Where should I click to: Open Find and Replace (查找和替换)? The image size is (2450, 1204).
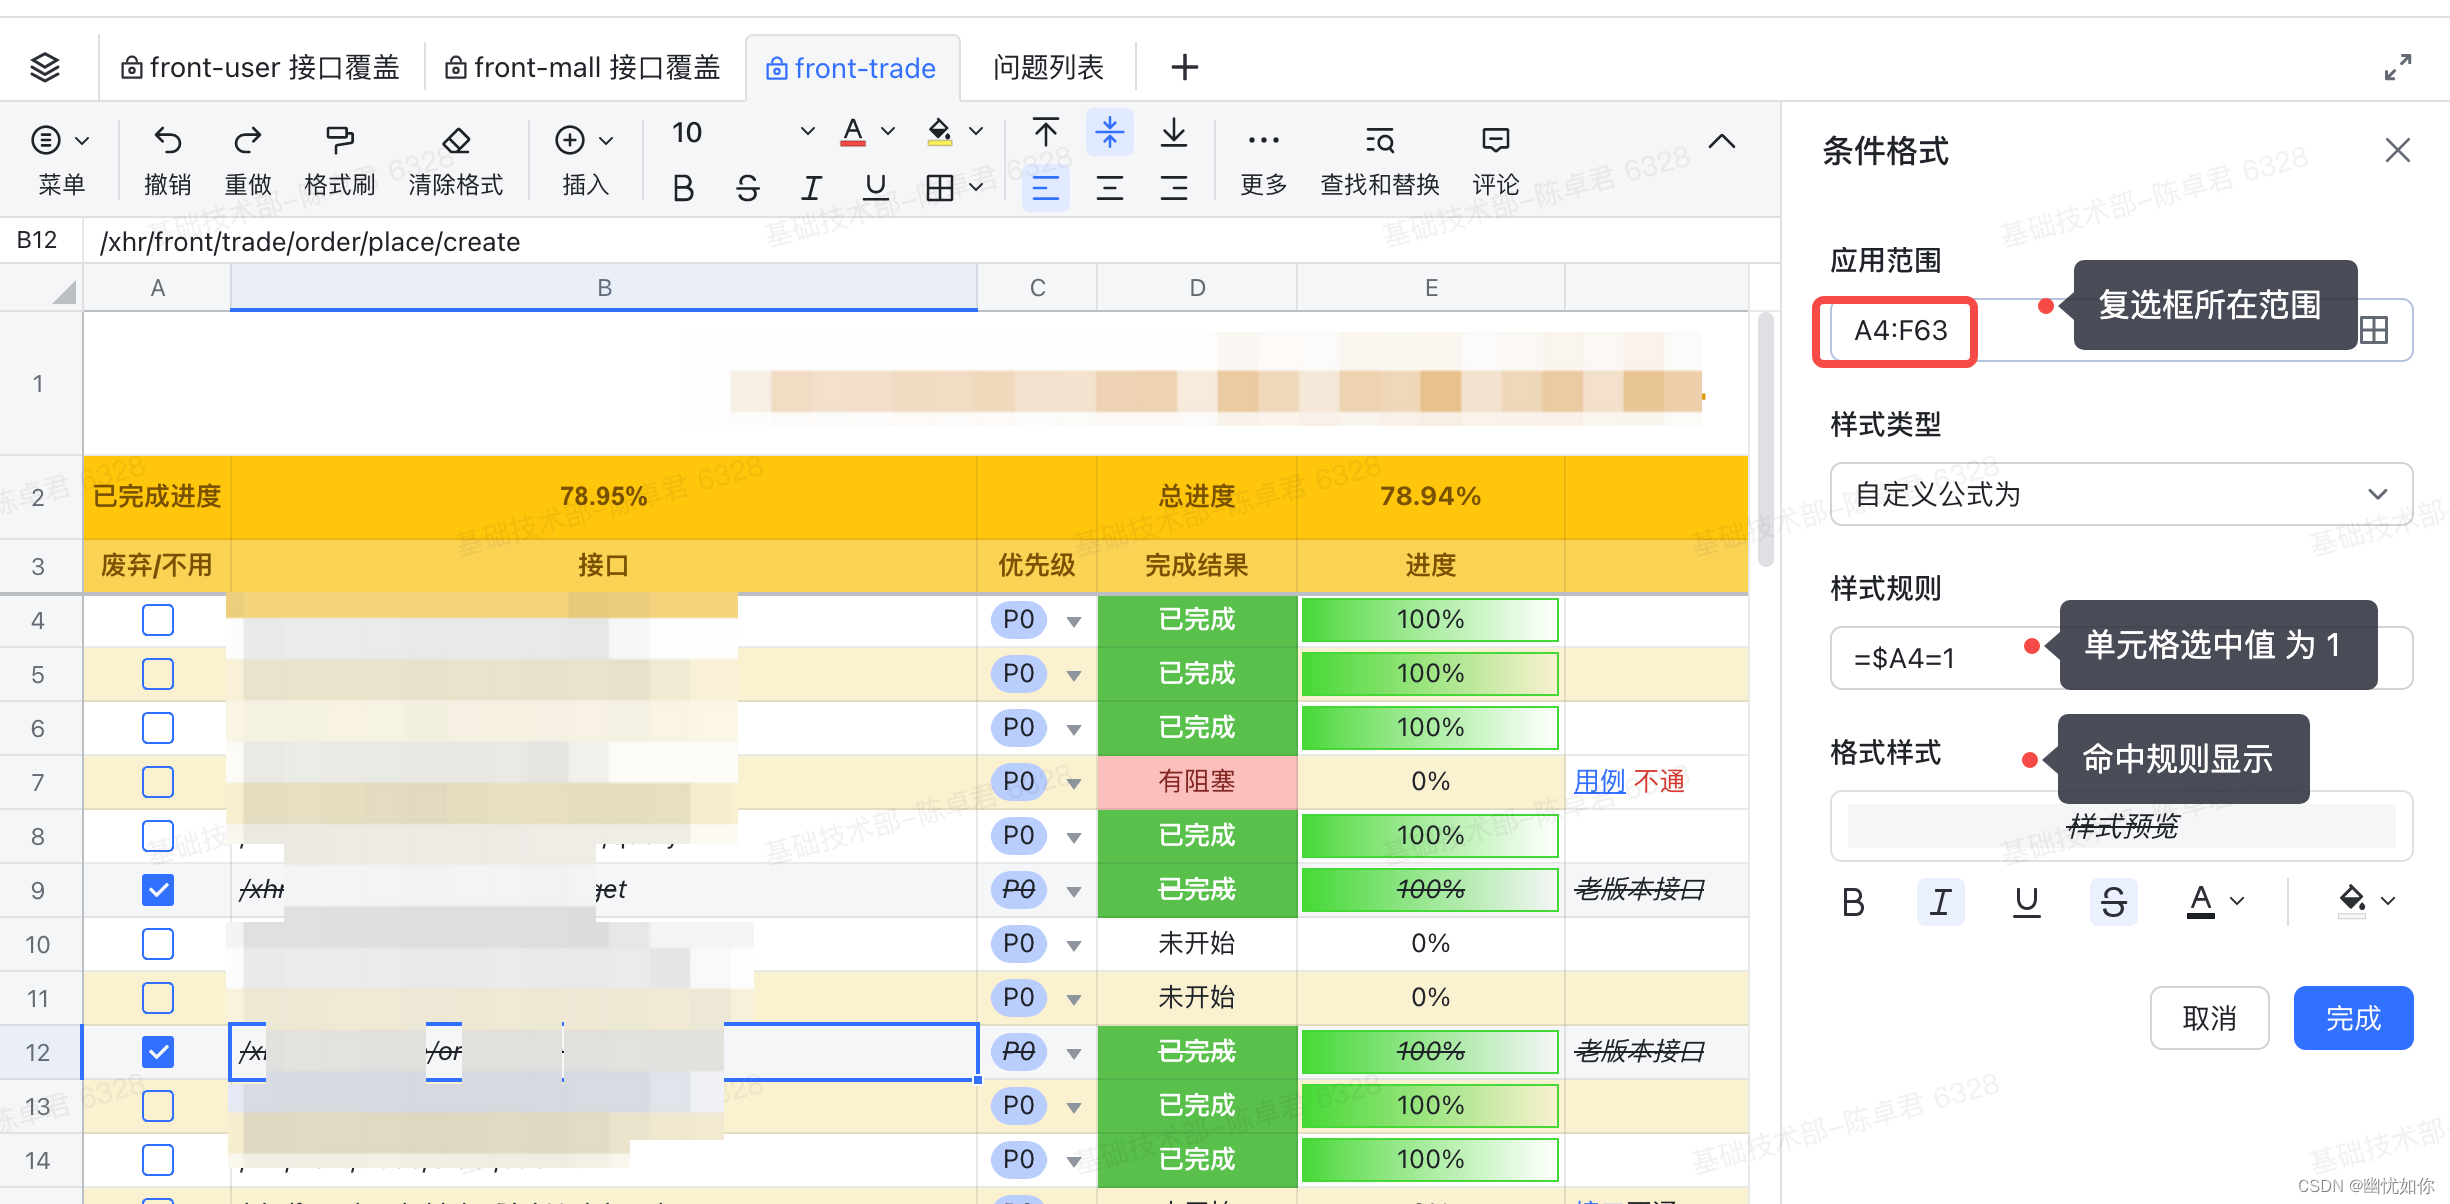1379,160
